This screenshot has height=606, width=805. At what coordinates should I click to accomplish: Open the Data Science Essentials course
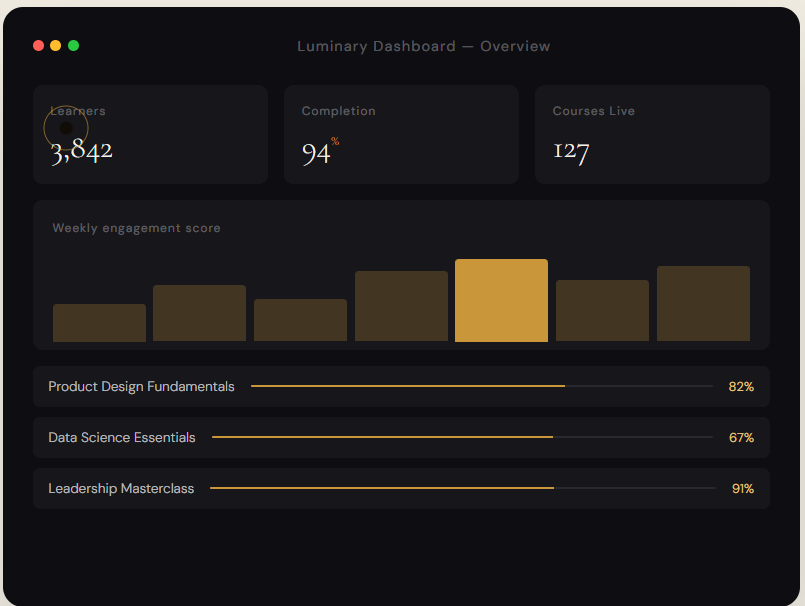122,438
